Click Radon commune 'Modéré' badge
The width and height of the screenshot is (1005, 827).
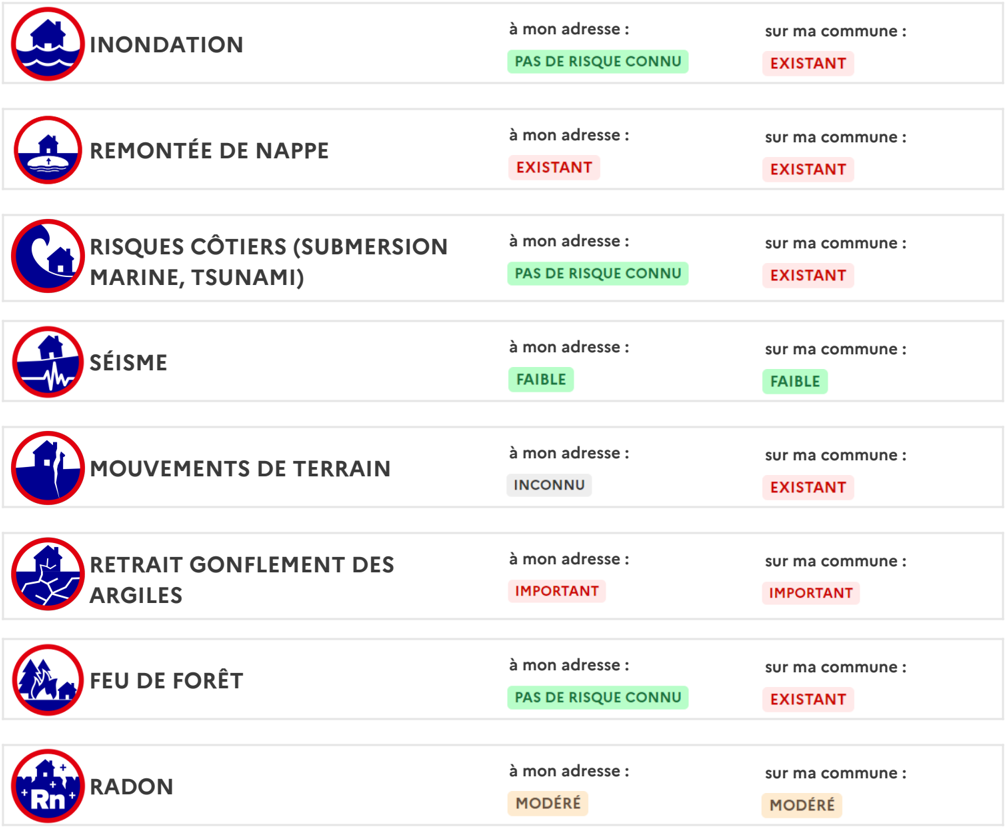[802, 806]
